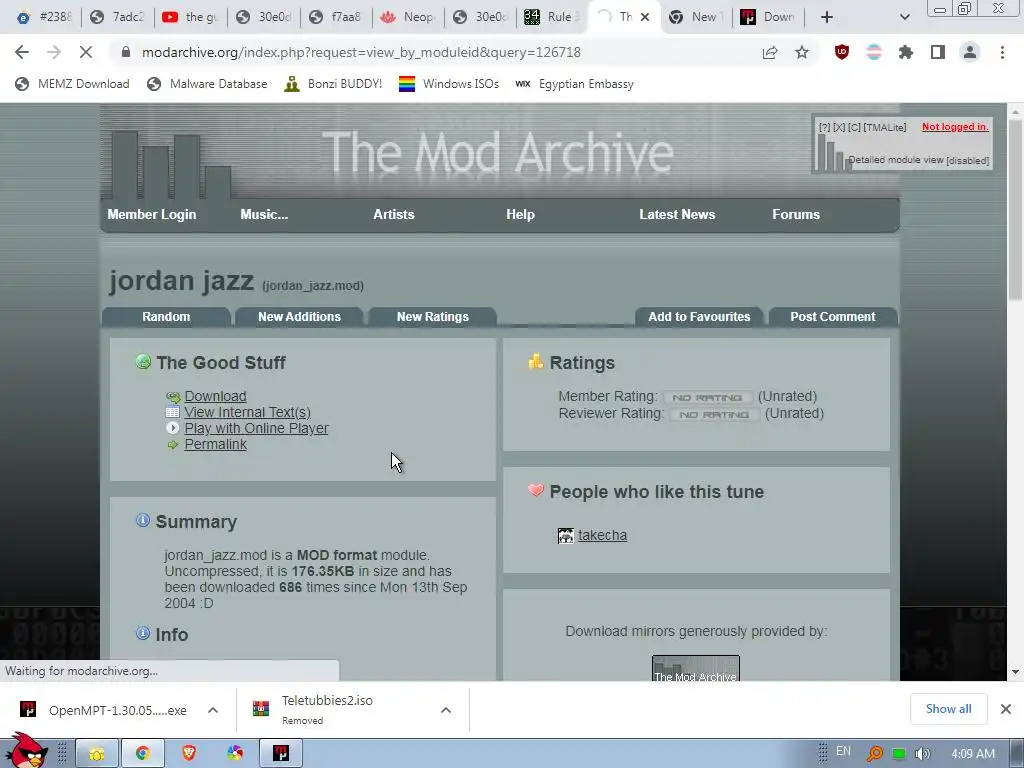Click the Mod Archive mirror banner
Viewport: 1024px width, 768px height.
[x=696, y=668]
